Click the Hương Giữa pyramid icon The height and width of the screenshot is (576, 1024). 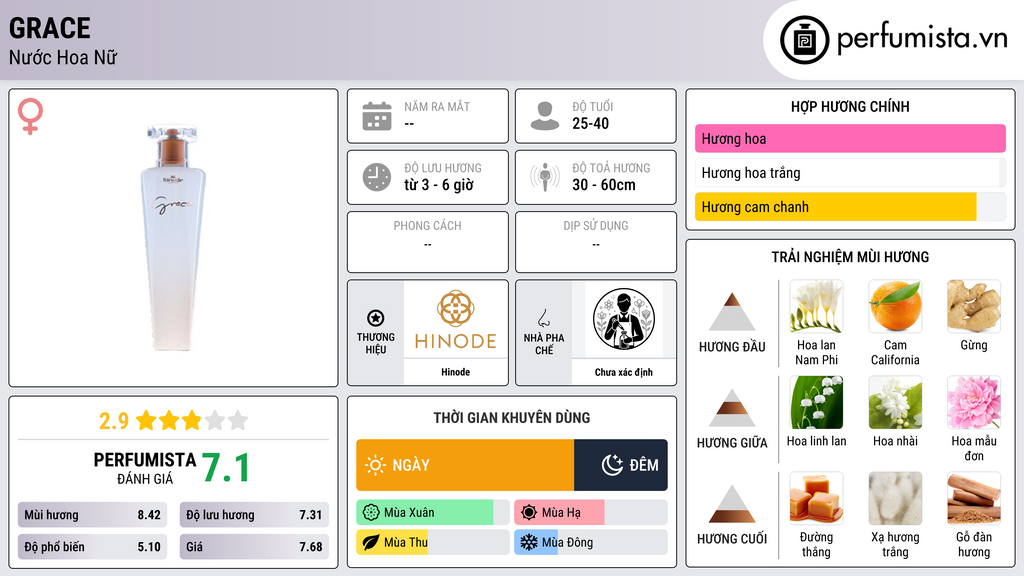coord(732,408)
